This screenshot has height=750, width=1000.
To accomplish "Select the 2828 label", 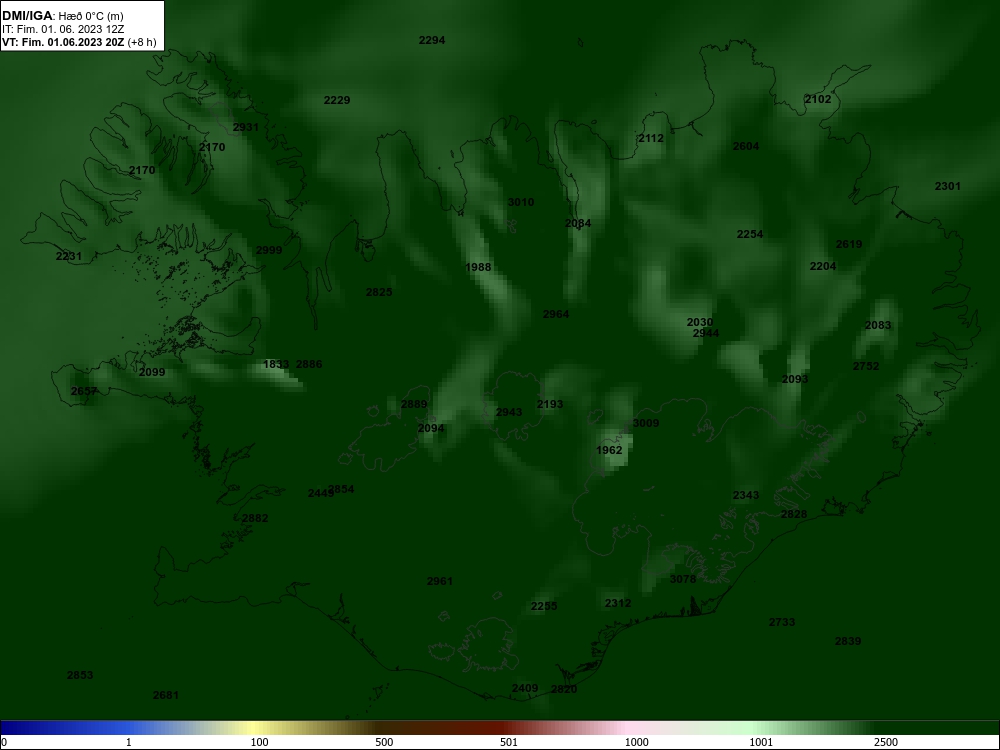I will [794, 514].
